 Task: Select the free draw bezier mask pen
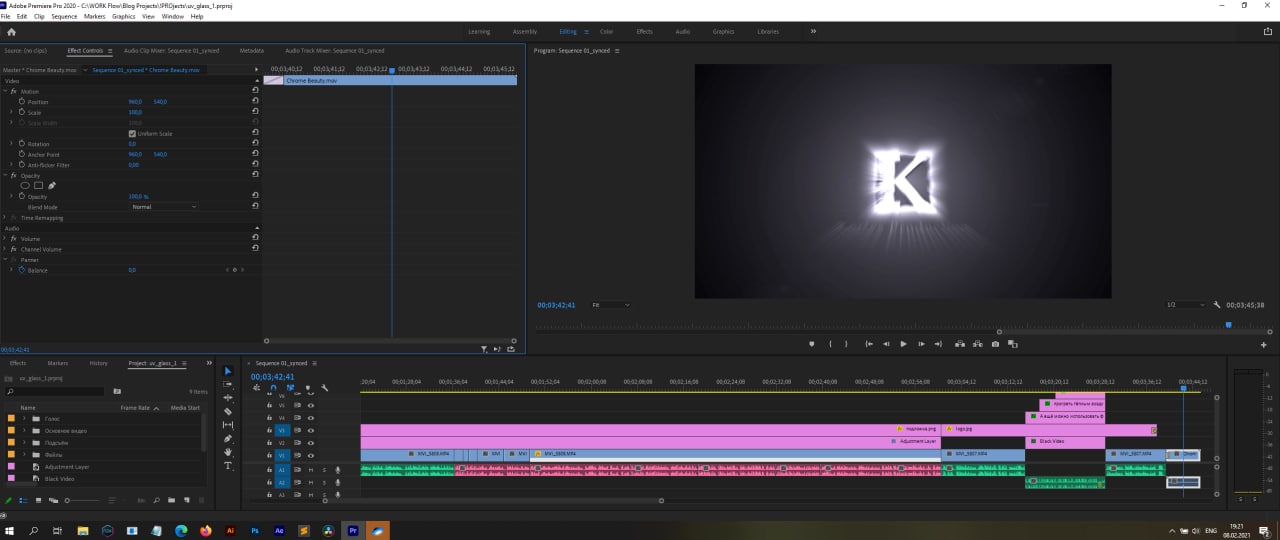click(52, 186)
